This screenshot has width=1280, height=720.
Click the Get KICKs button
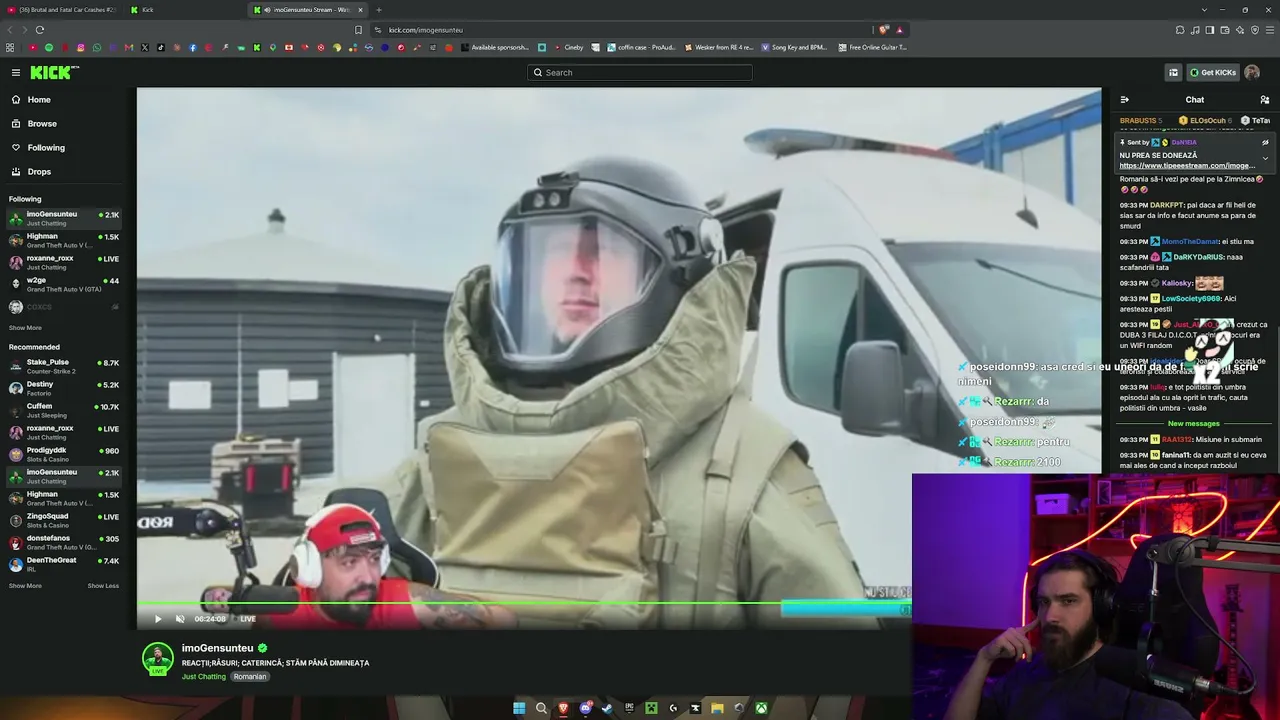pos(1213,72)
